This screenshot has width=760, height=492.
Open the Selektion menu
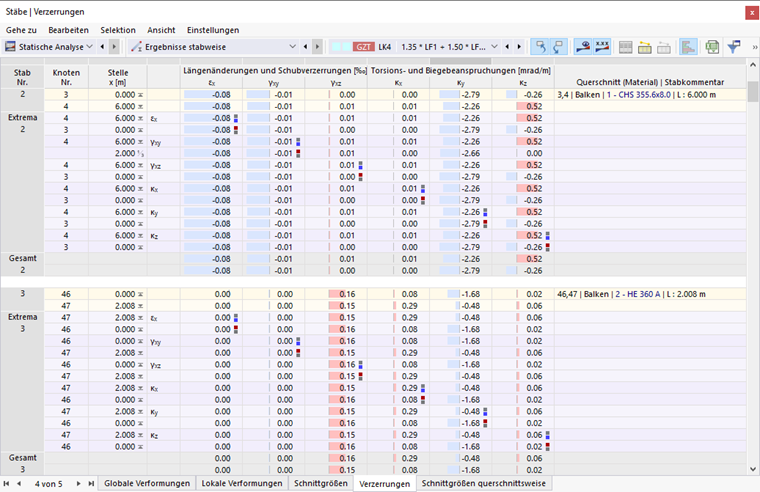click(118, 30)
